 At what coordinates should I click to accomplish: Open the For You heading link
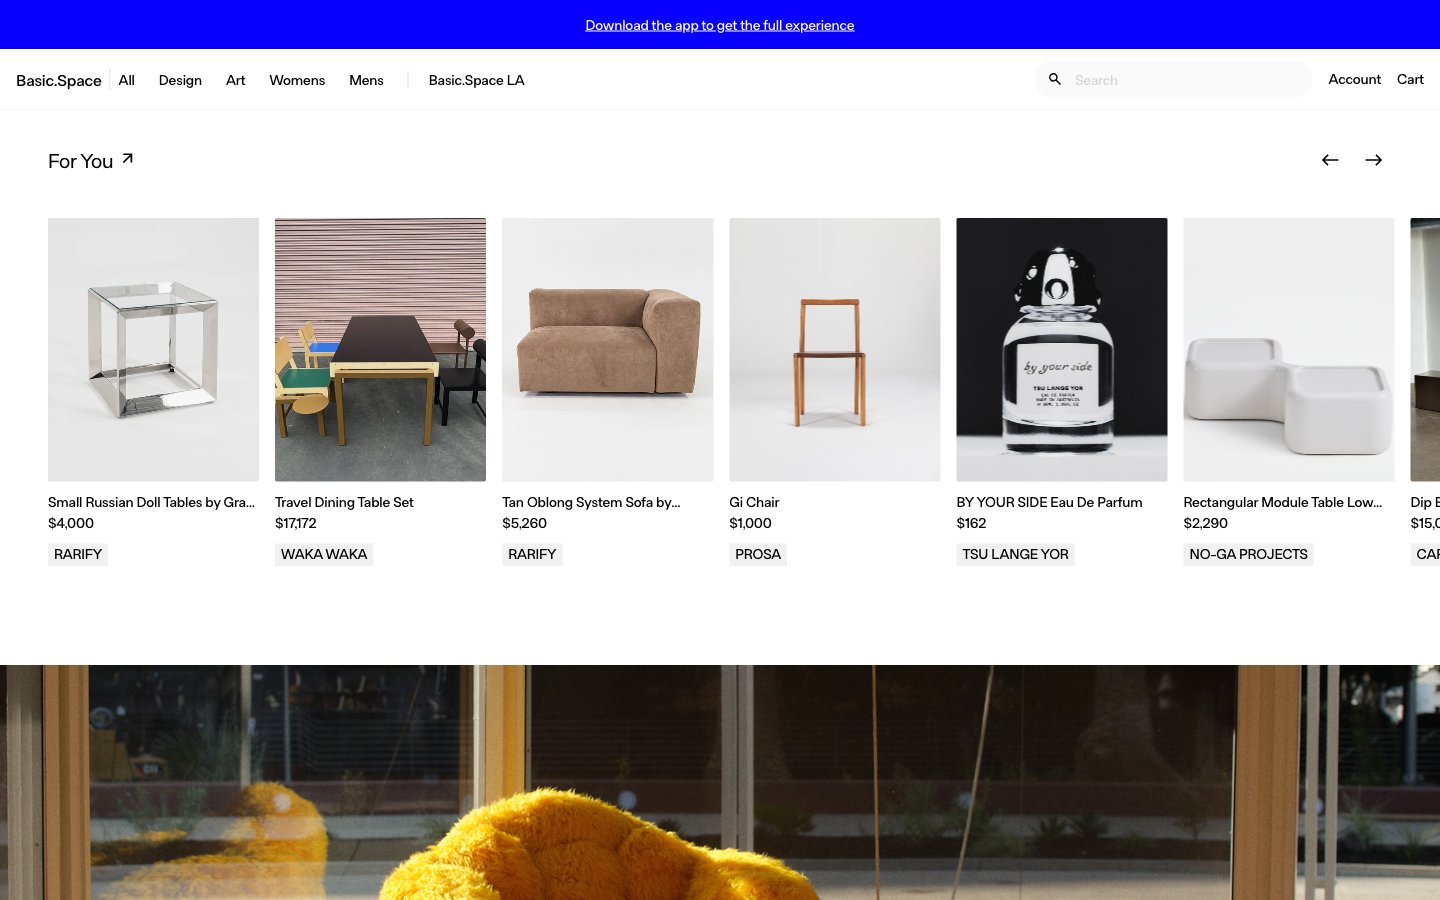click(80, 161)
